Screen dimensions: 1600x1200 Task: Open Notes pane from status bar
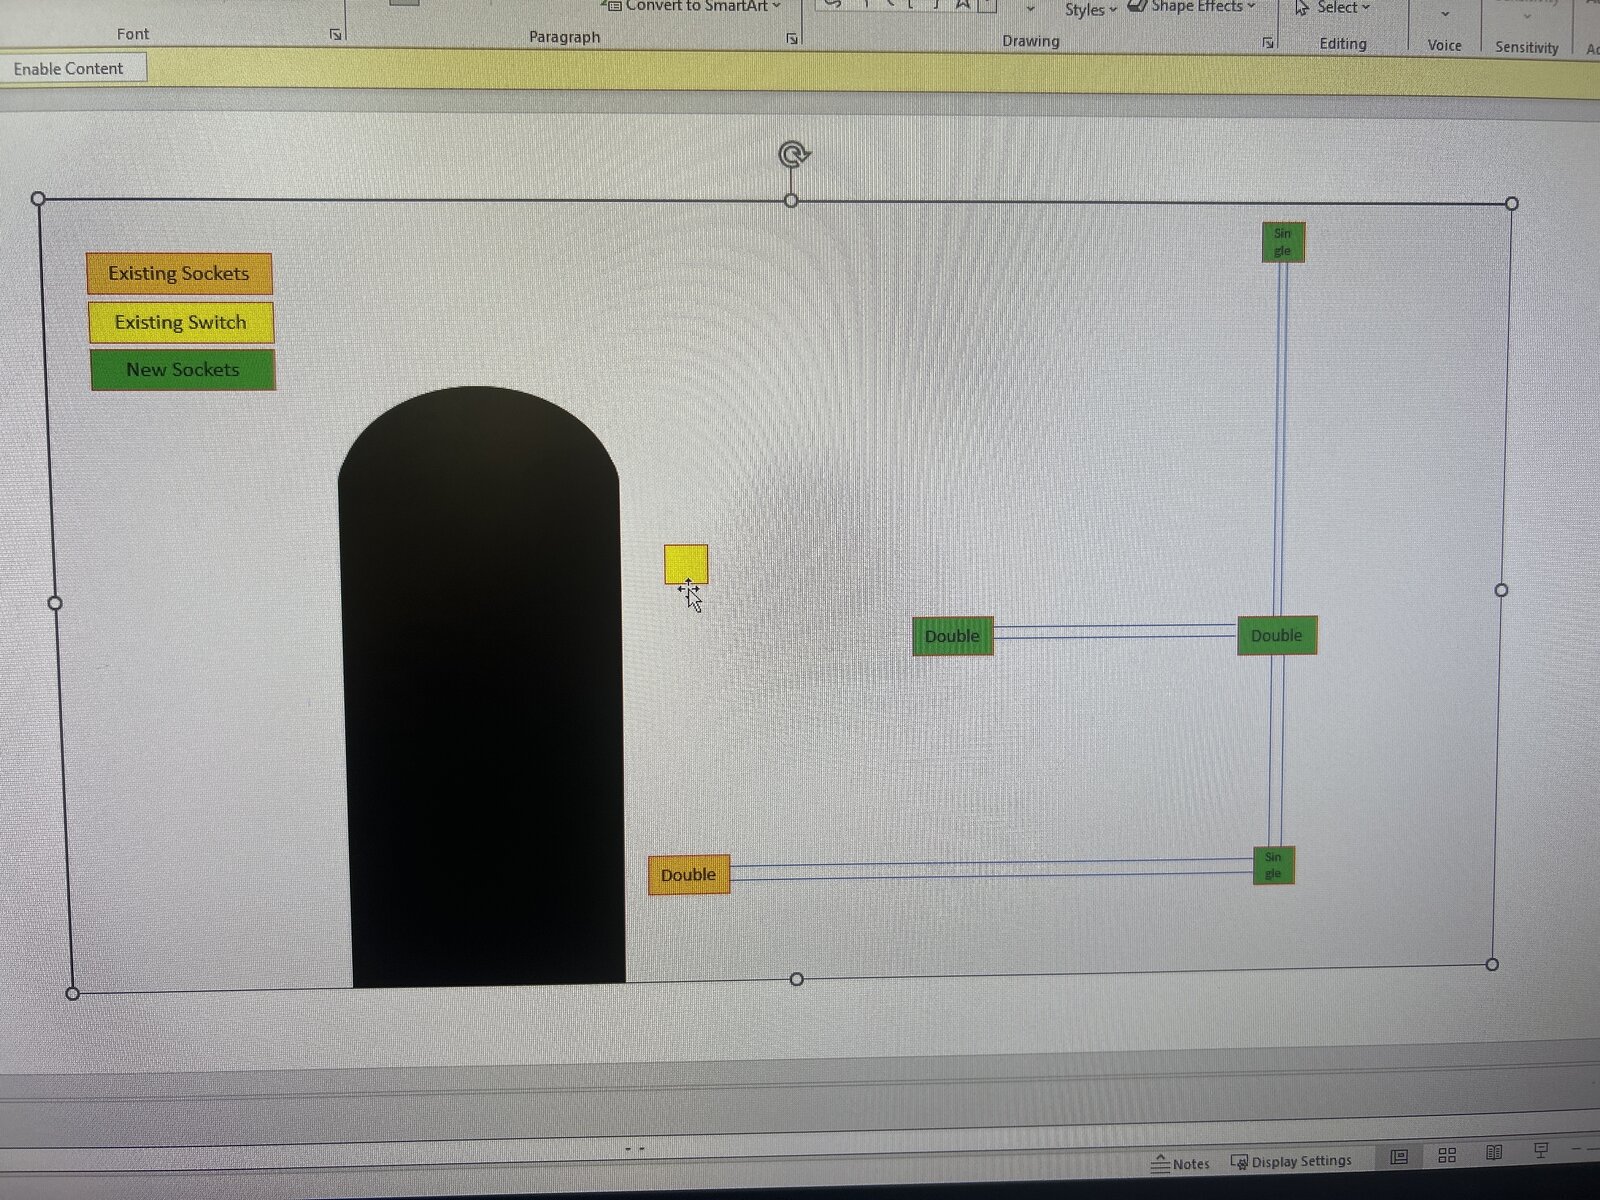click(1180, 1163)
